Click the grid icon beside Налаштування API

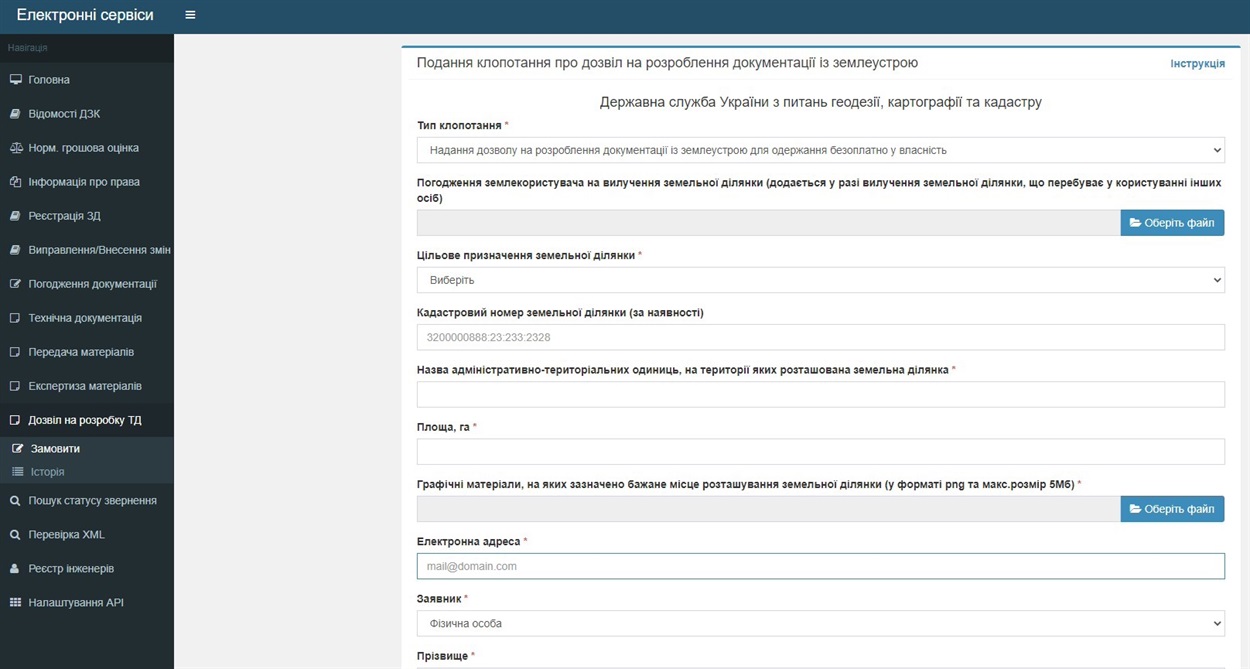pos(15,603)
